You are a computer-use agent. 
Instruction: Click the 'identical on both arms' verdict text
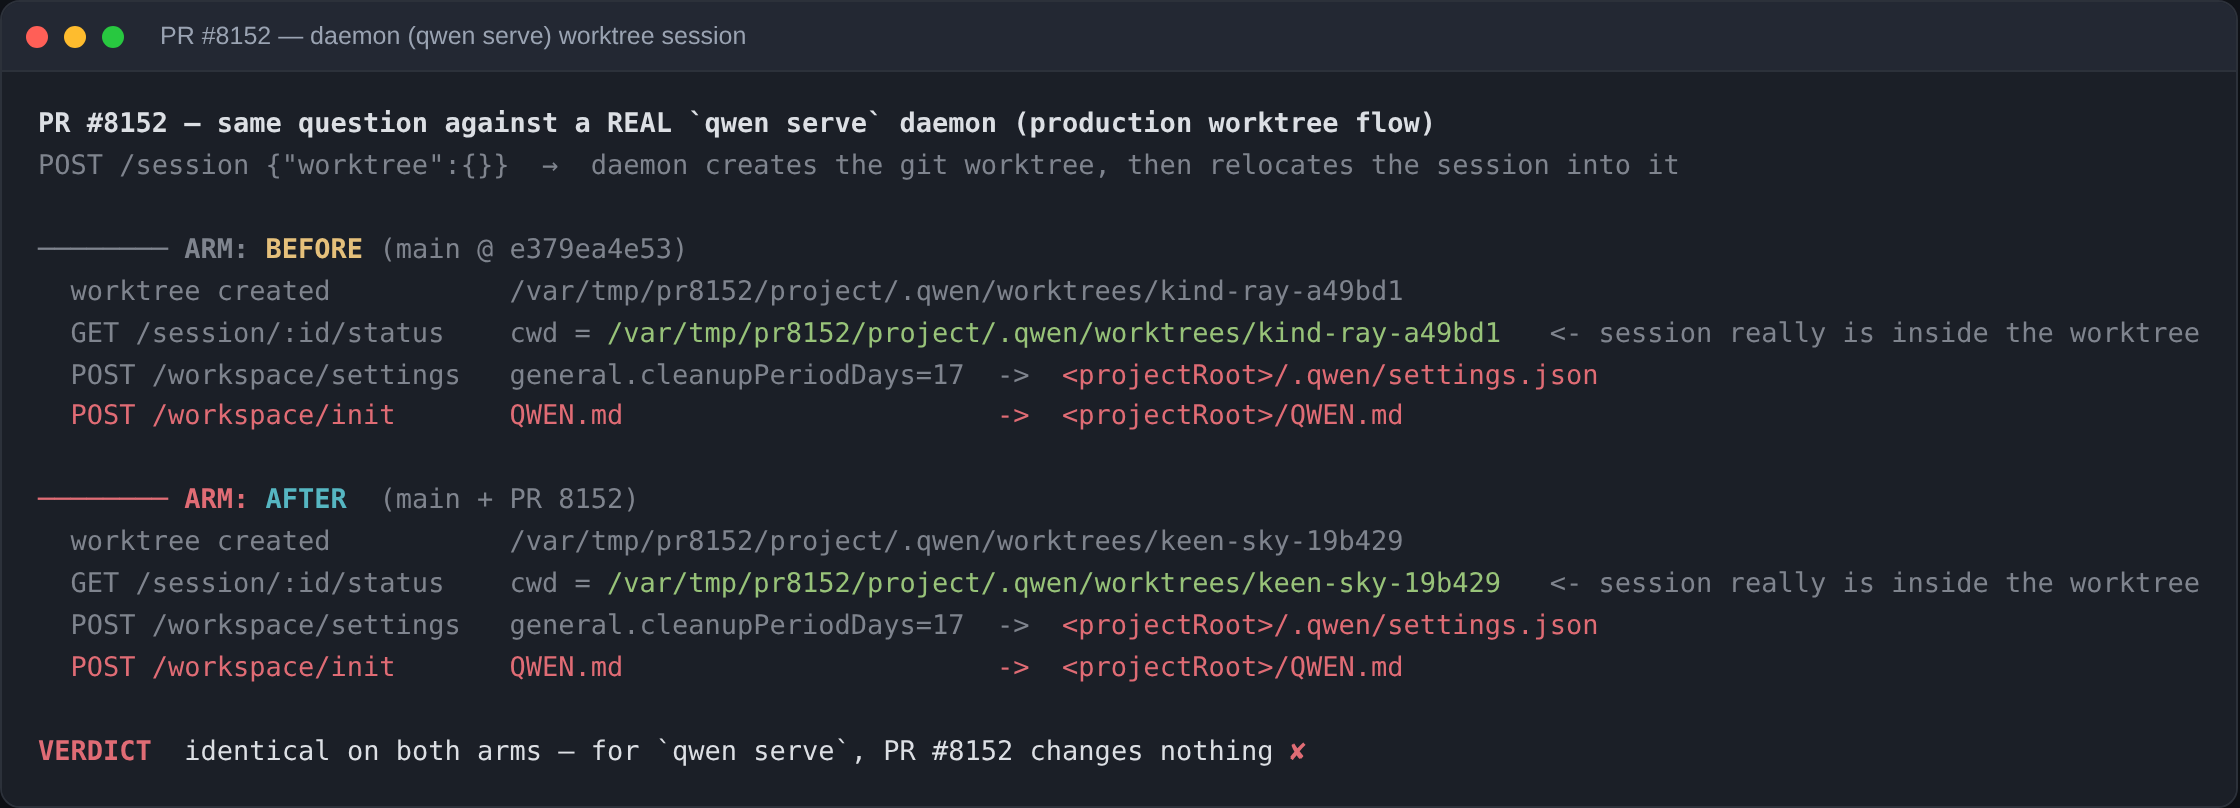click(363, 751)
